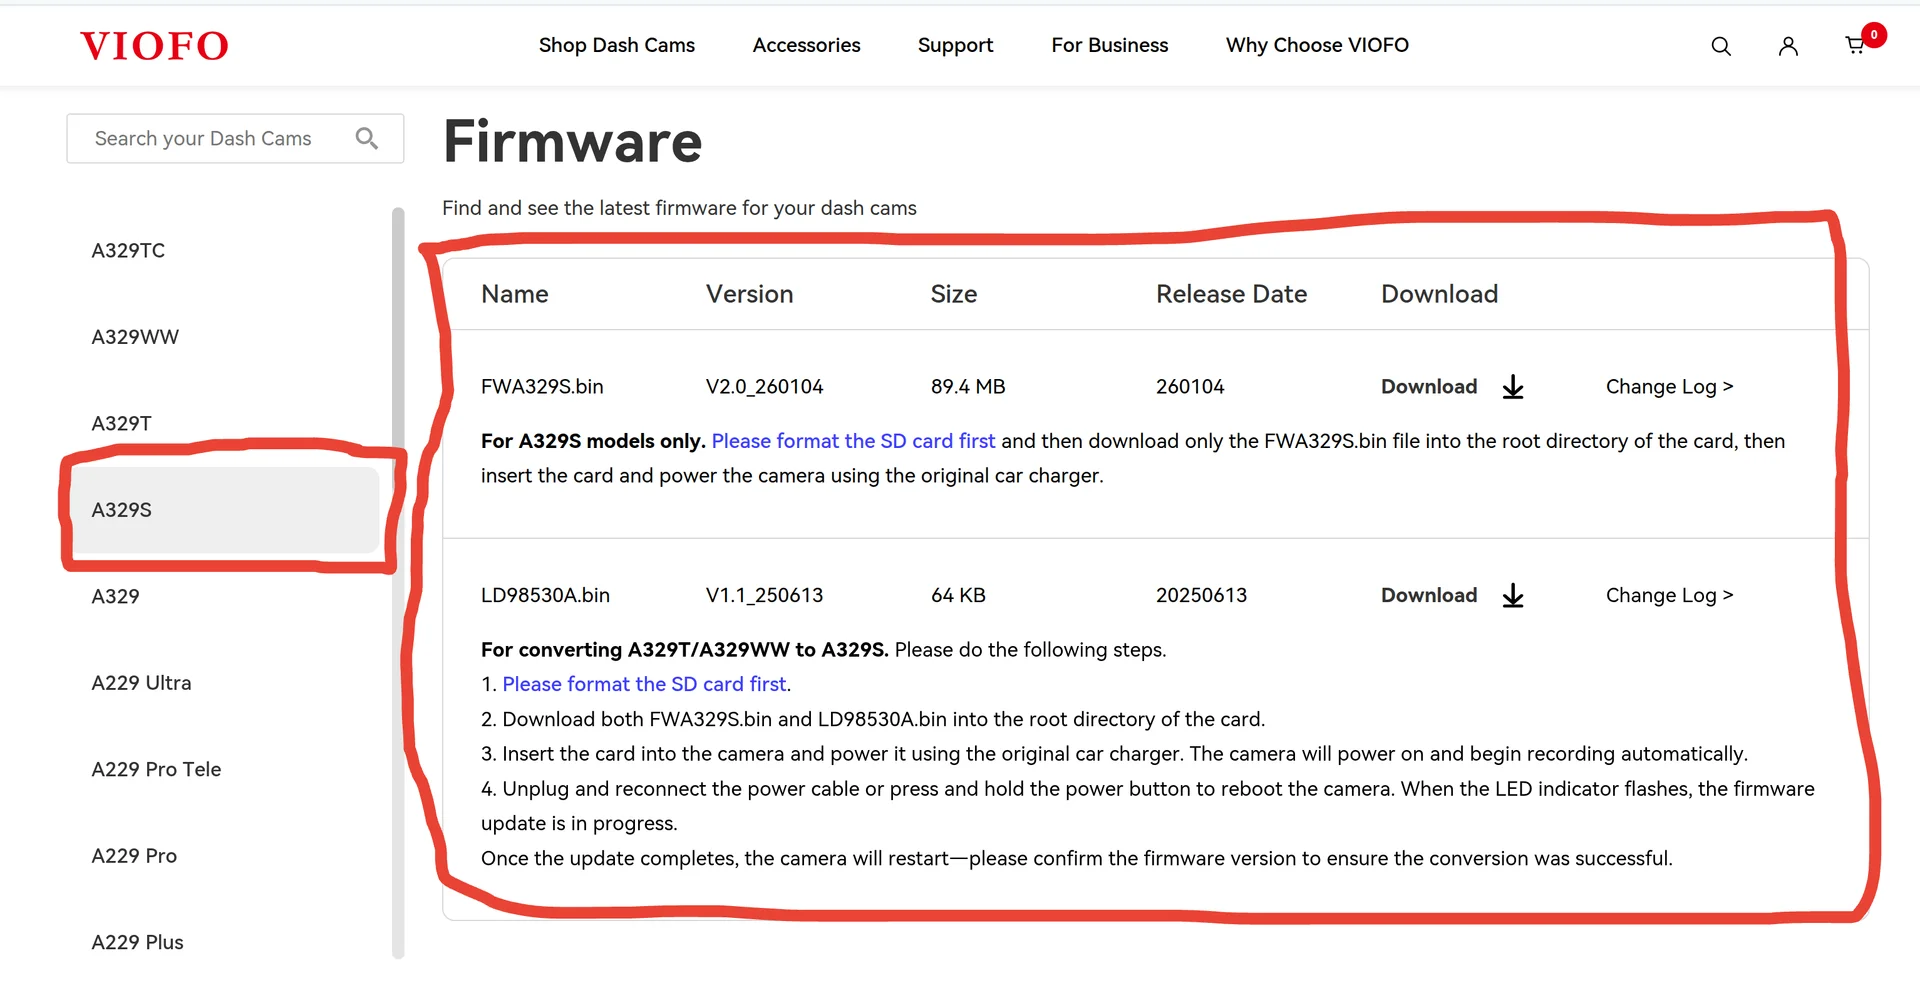Open the Support menu

[x=955, y=45]
